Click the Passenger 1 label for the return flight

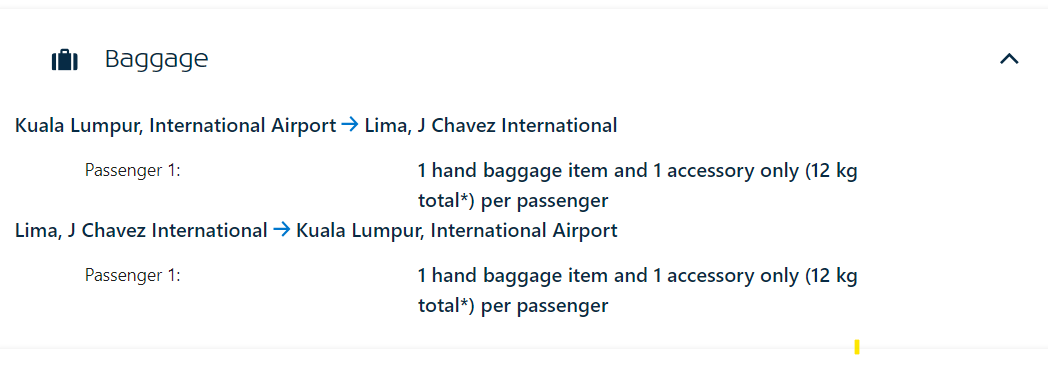133,275
